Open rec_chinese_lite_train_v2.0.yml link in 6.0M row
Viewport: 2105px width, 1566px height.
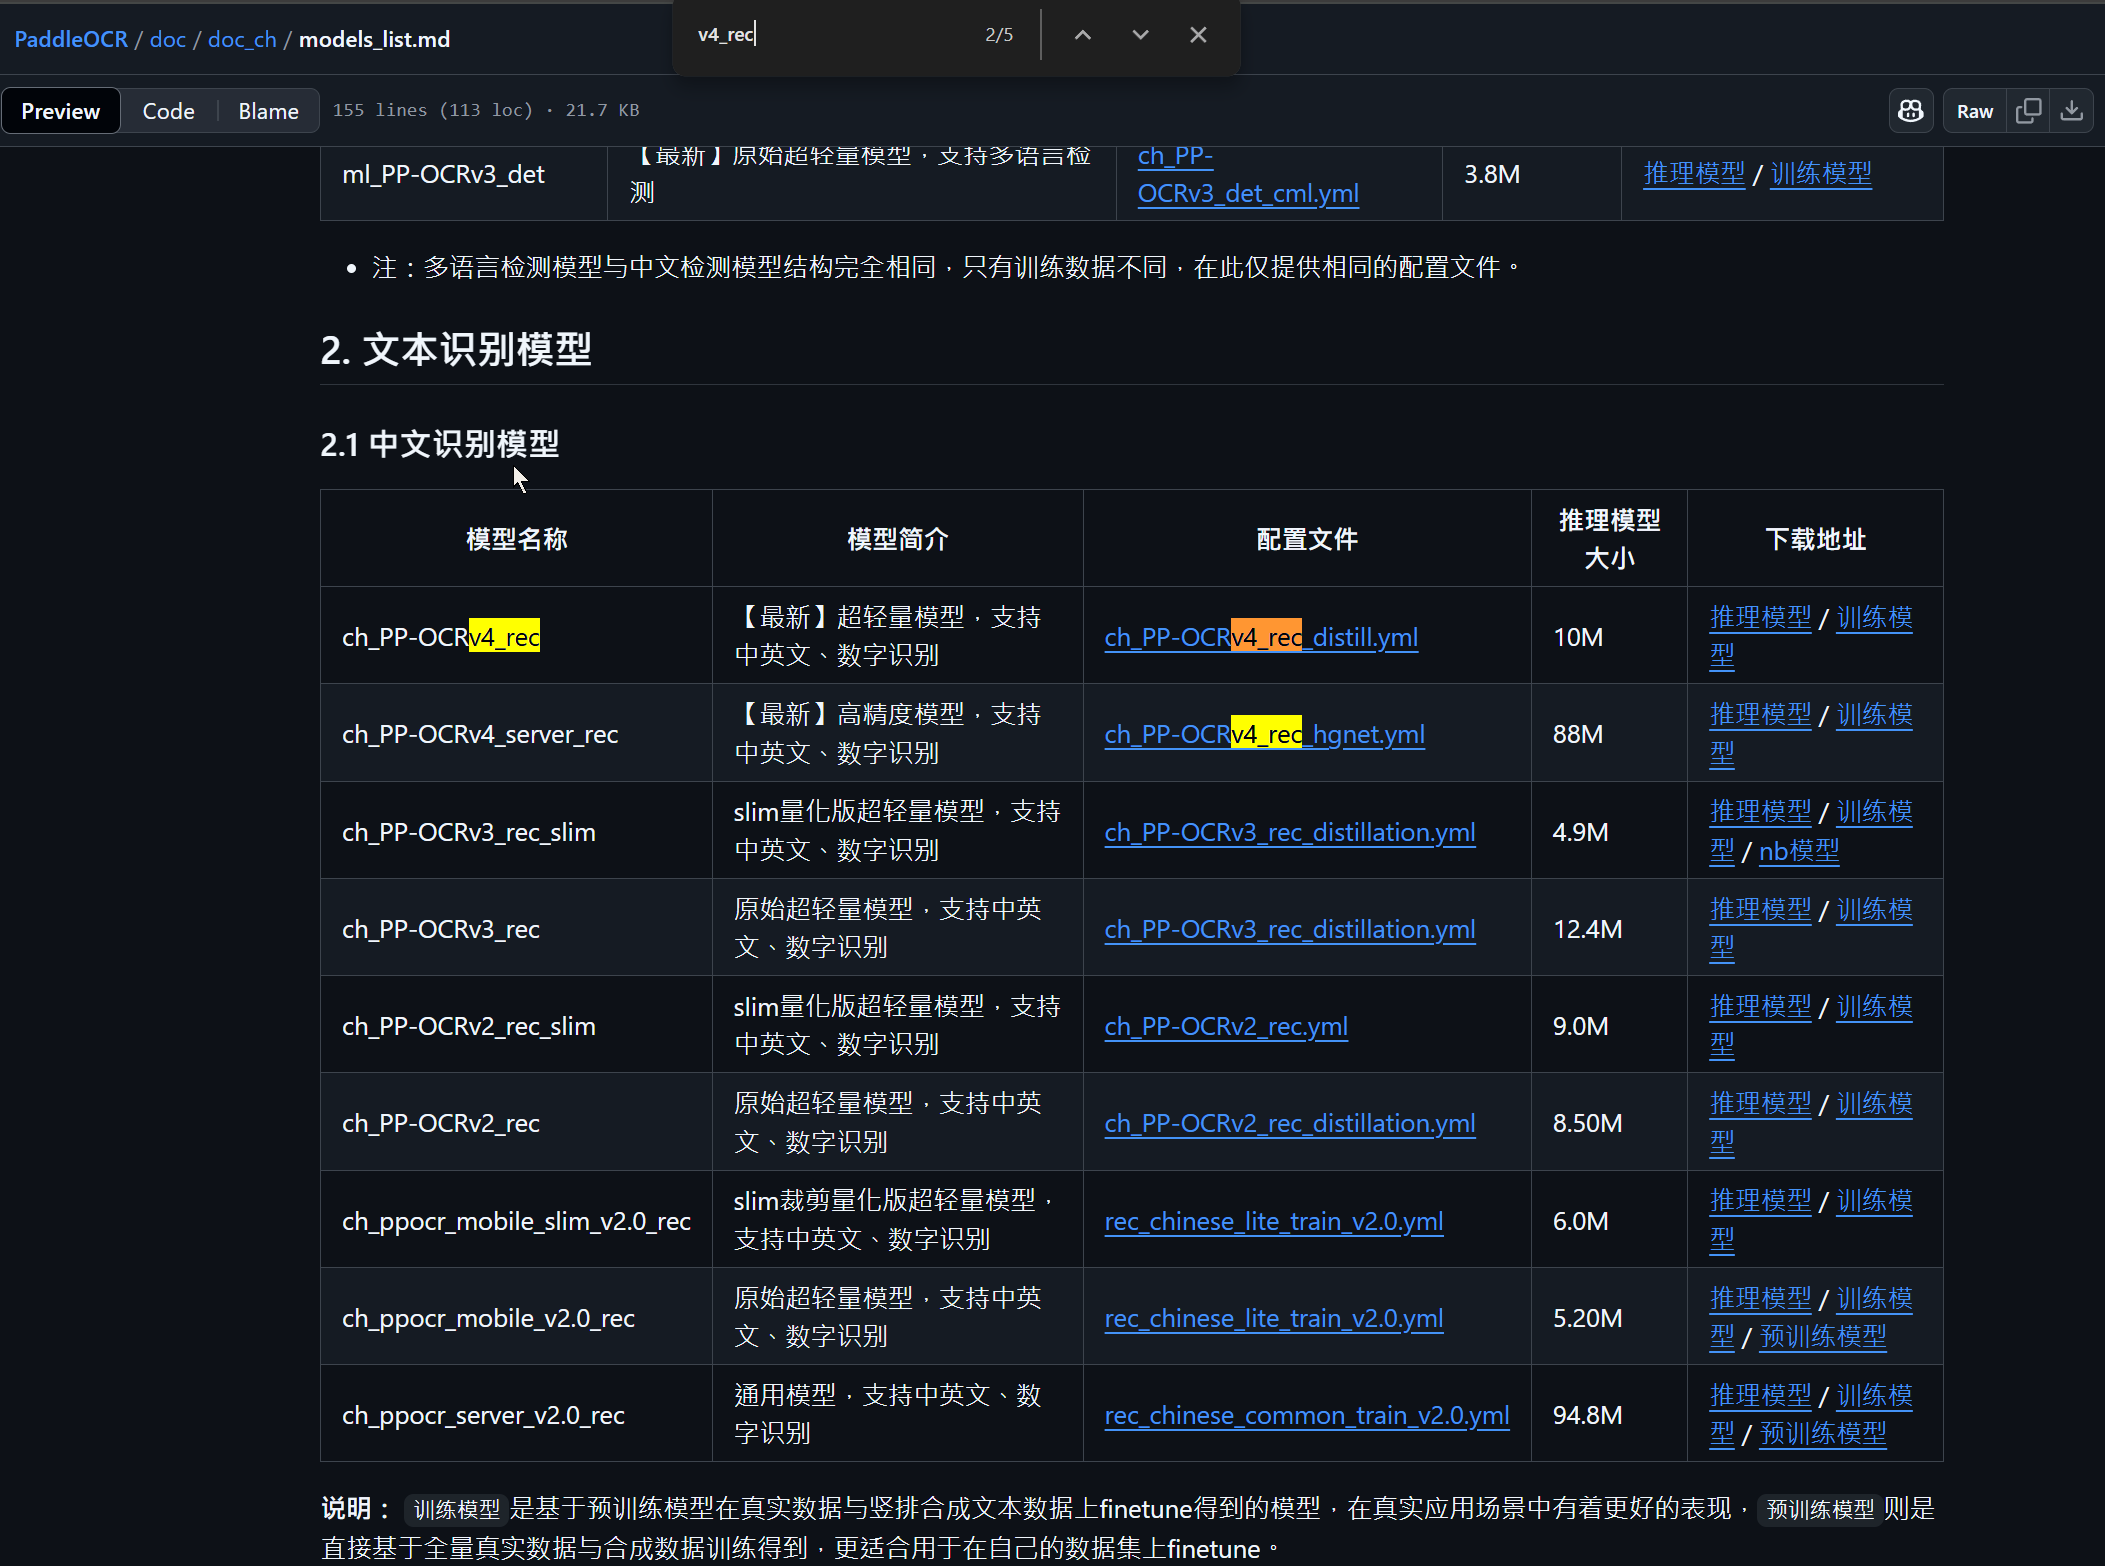(x=1274, y=1221)
